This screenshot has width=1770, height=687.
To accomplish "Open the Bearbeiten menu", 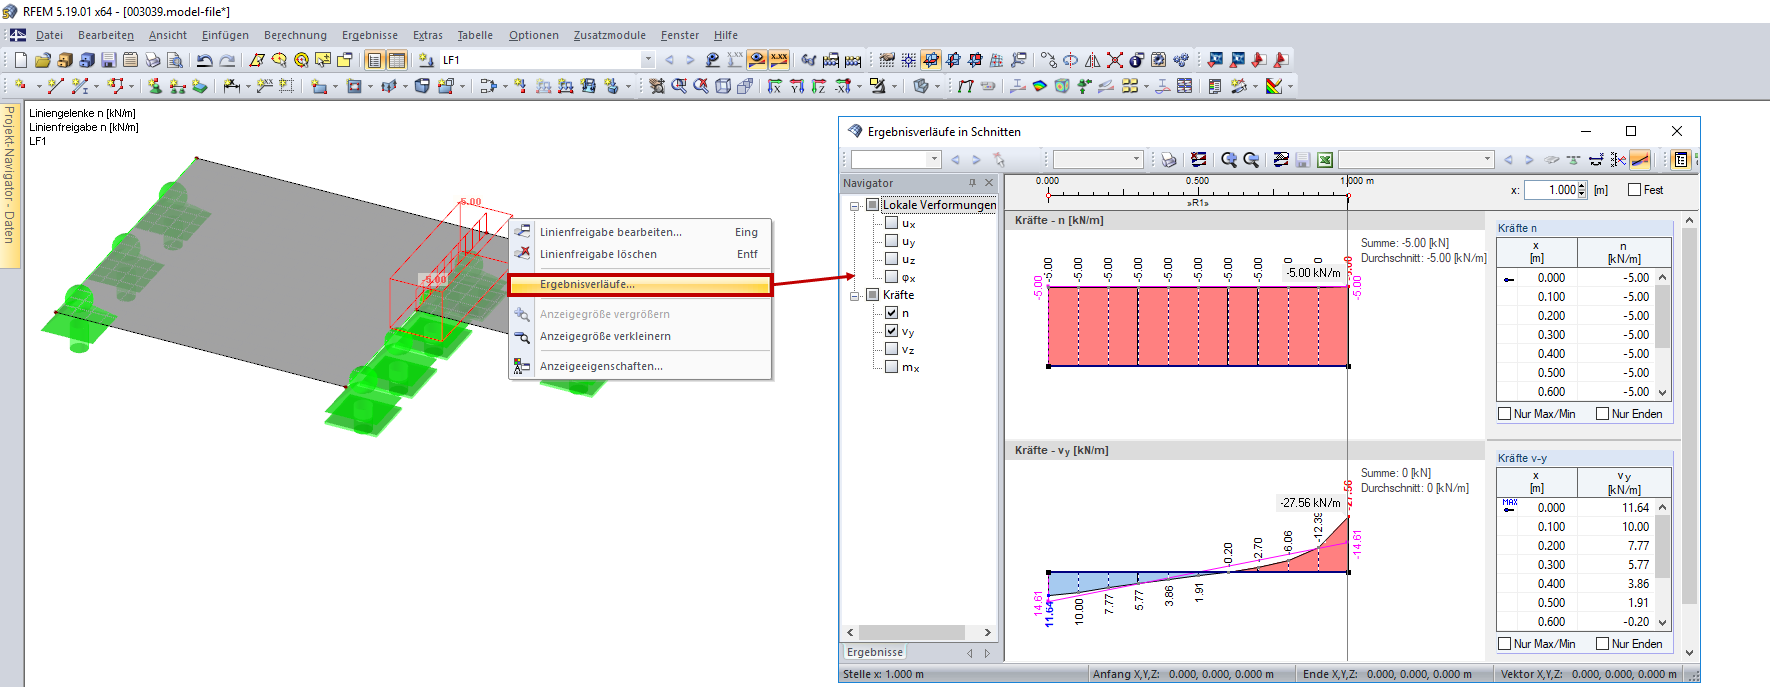I will coord(106,35).
